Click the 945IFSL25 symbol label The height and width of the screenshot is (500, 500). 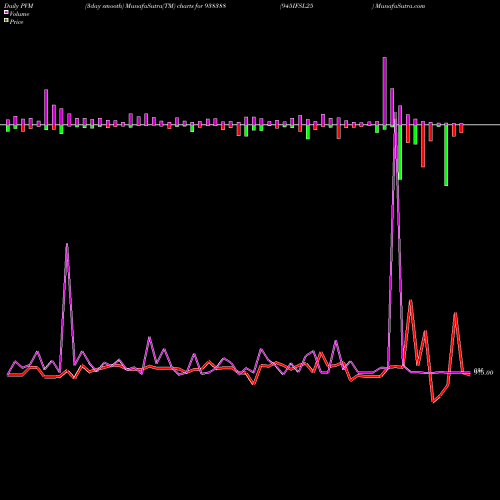(296, 6)
